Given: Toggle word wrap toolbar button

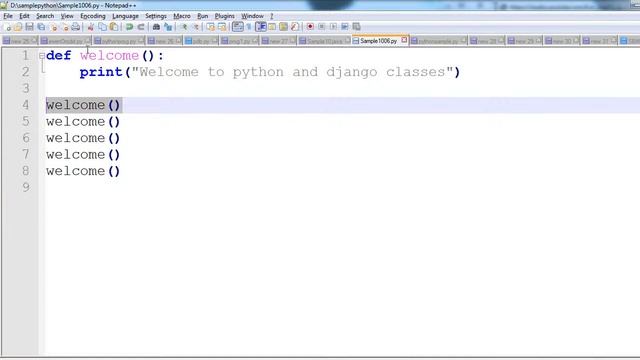Looking at the screenshot, I should click(x=238, y=27).
